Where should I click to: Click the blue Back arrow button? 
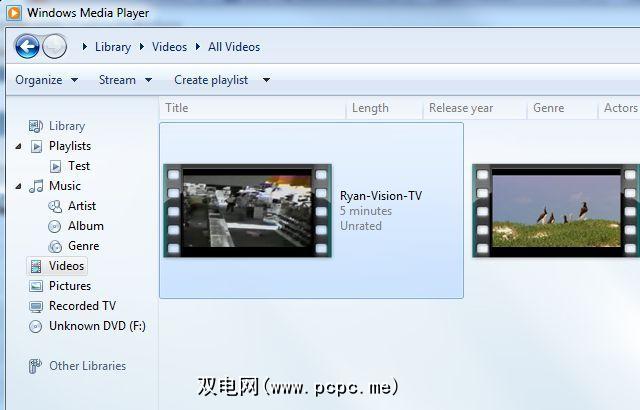(x=27, y=47)
